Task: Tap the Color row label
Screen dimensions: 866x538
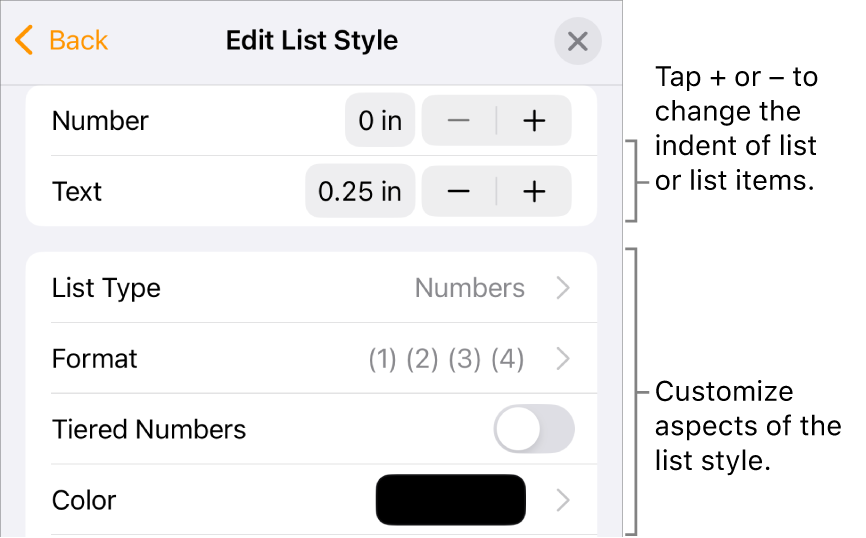Action: tap(84, 500)
